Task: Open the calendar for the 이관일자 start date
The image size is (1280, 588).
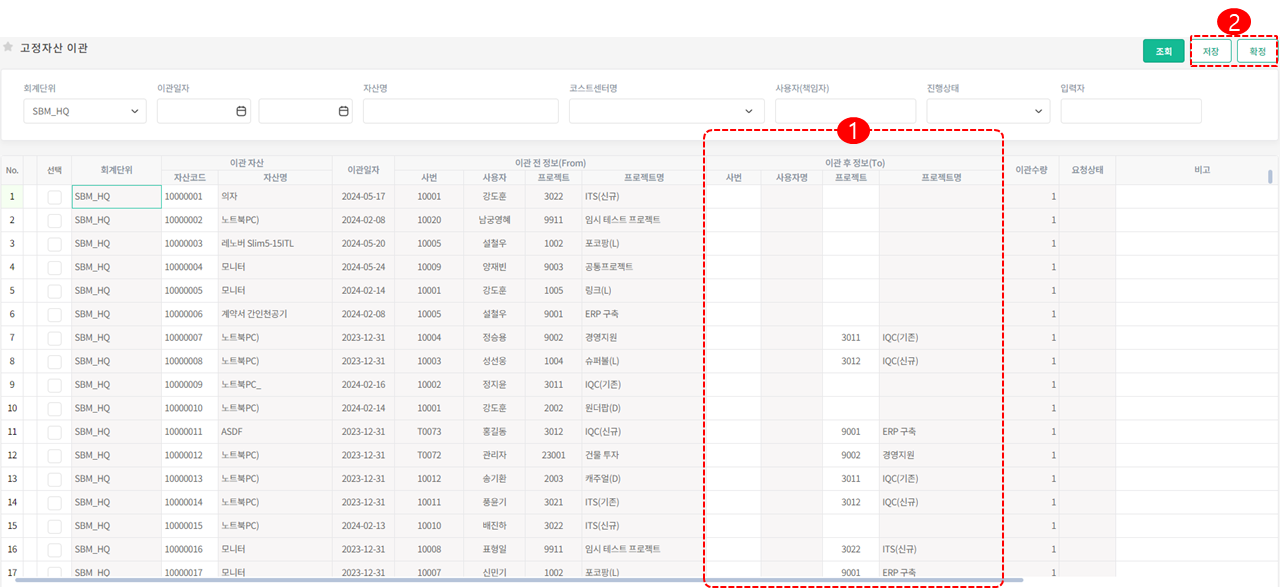Action: coord(240,111)
